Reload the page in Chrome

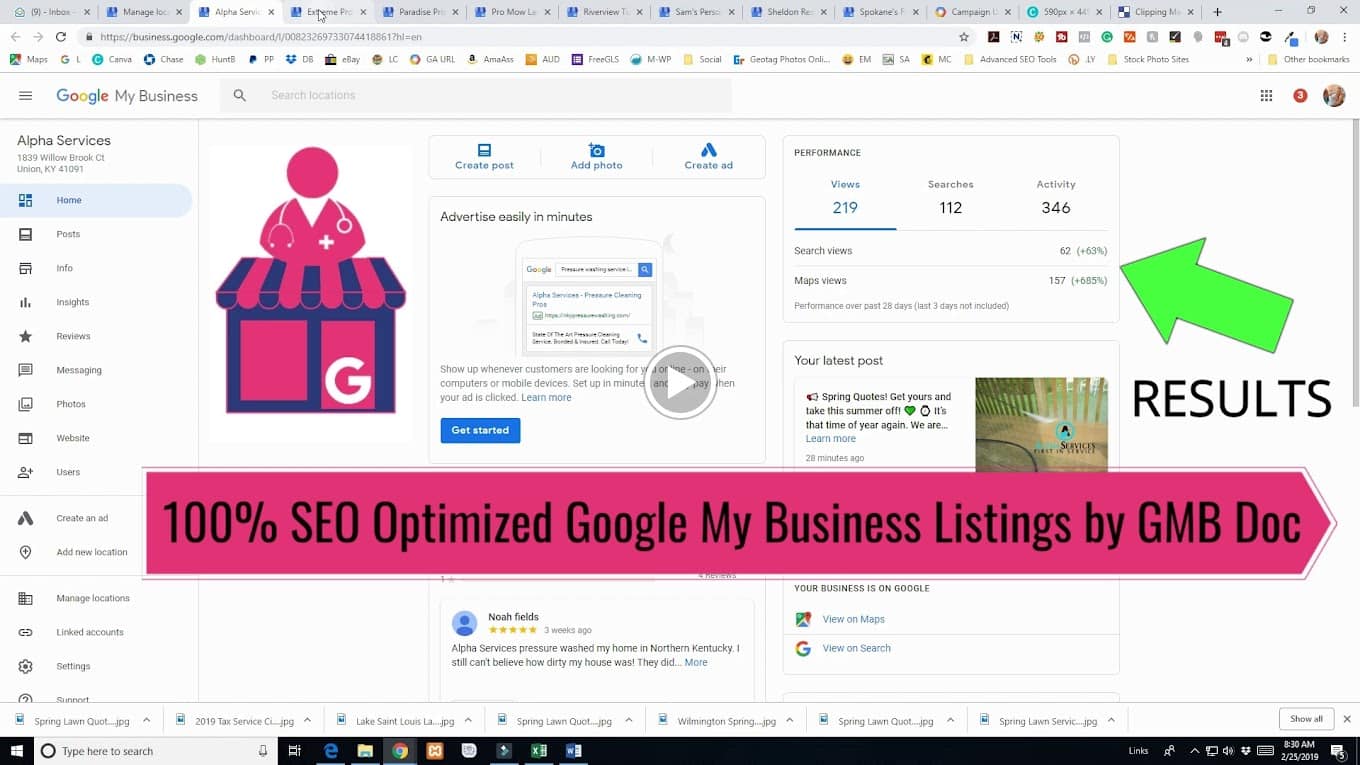tap(61, 37)
